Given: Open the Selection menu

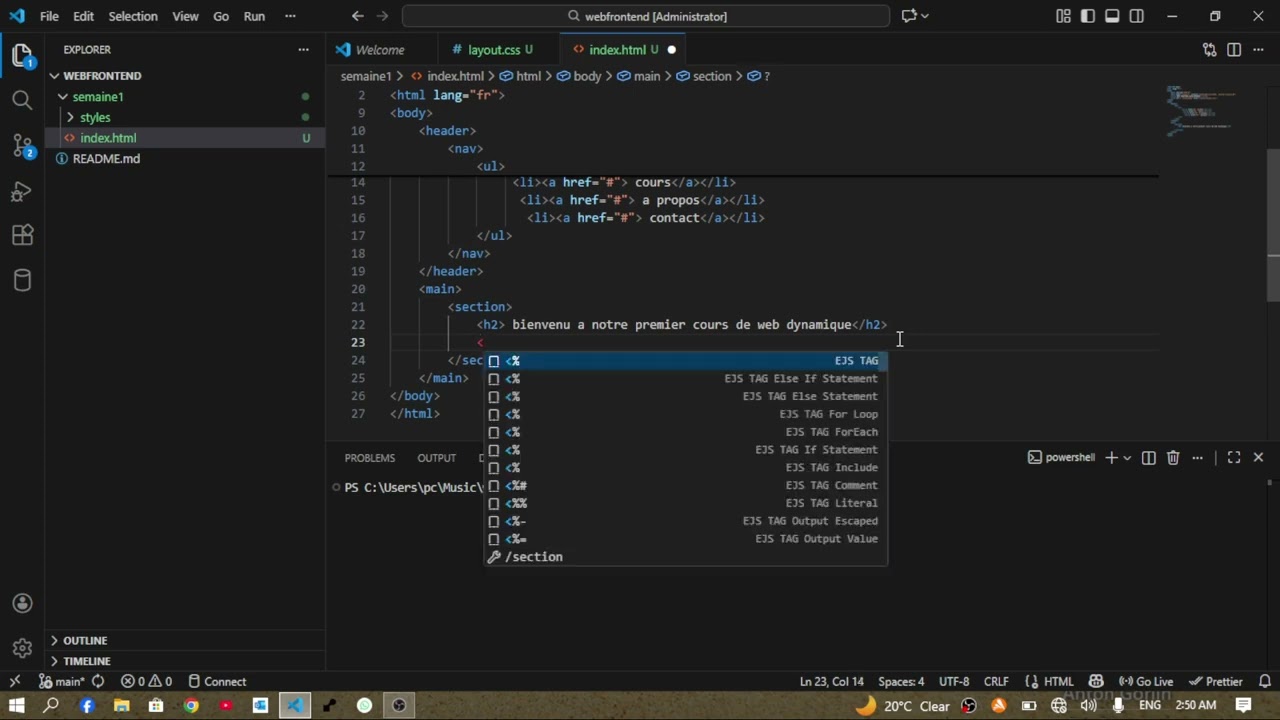Looking at the screenshot, I should [x=133, y=16].
